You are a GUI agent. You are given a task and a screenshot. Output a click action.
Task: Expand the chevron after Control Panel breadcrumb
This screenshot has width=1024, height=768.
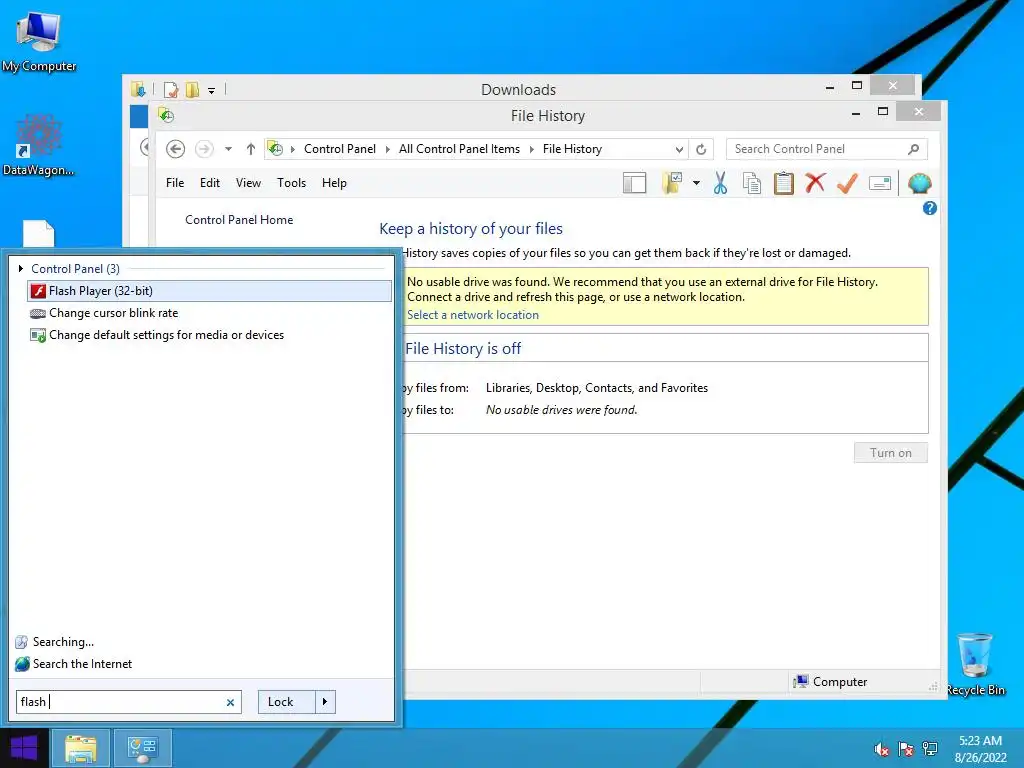pos(387,150)
